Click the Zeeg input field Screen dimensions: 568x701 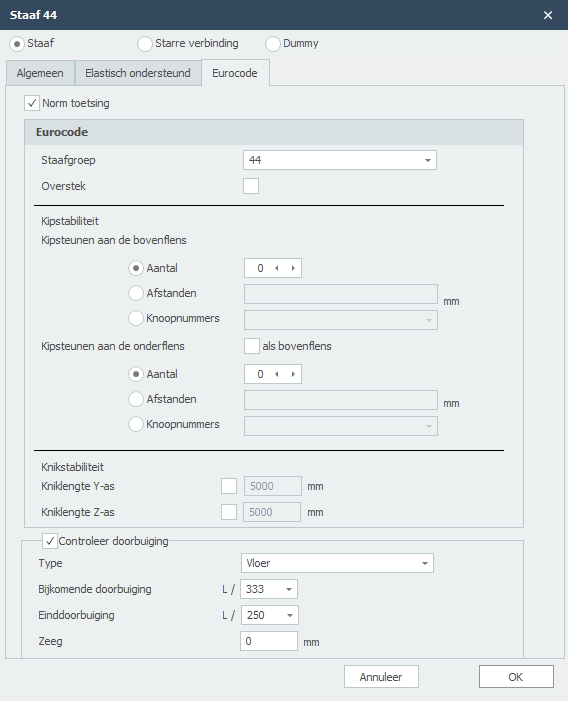269,641
